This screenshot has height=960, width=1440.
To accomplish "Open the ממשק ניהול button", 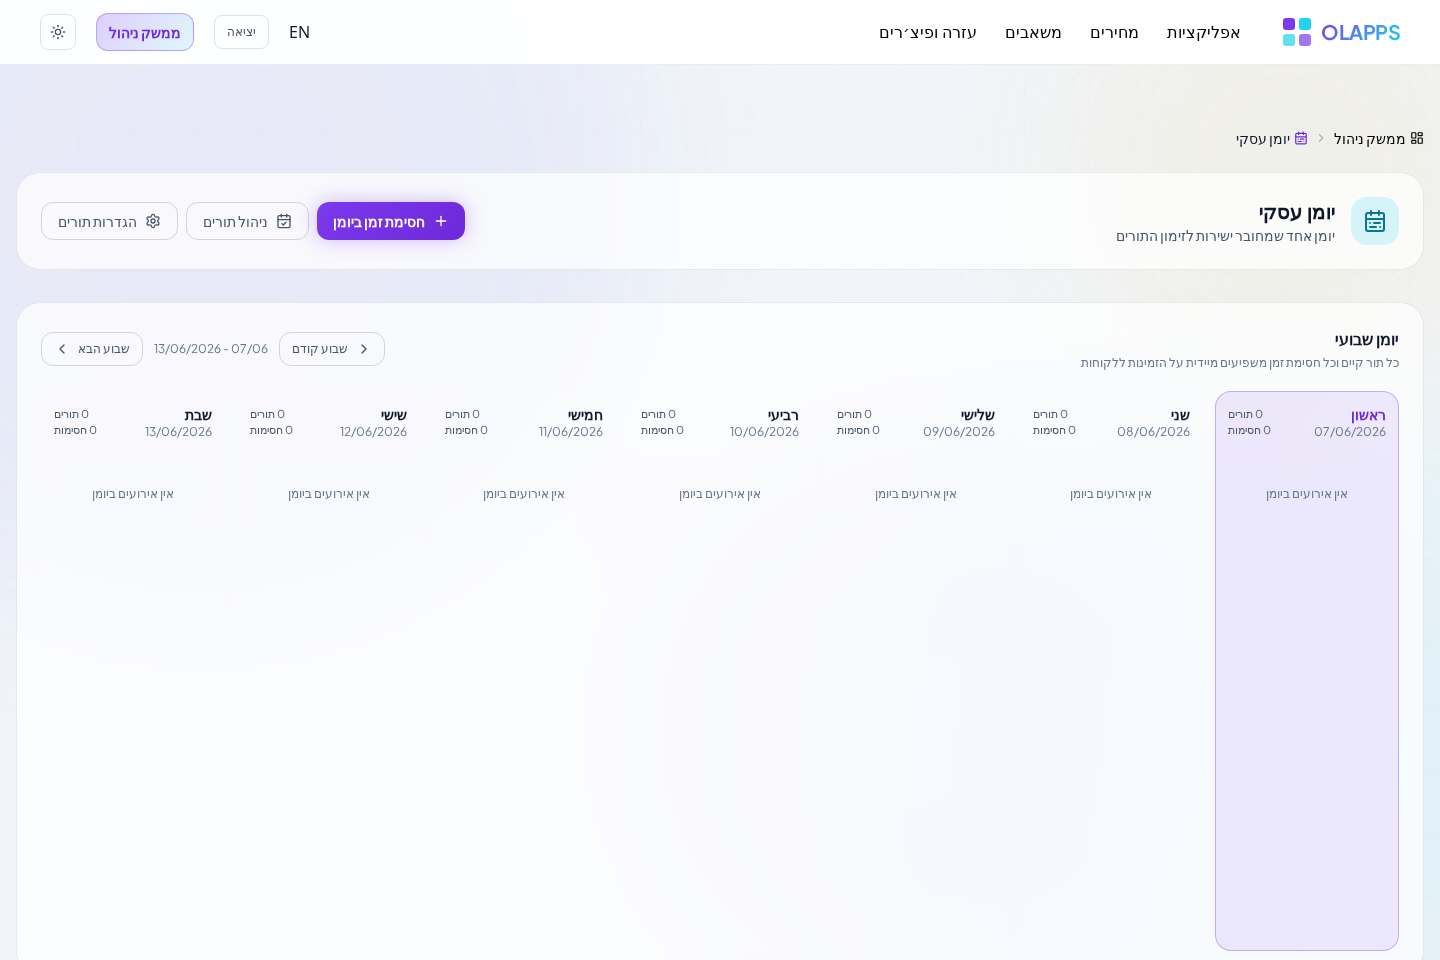I will click(145, 32).
